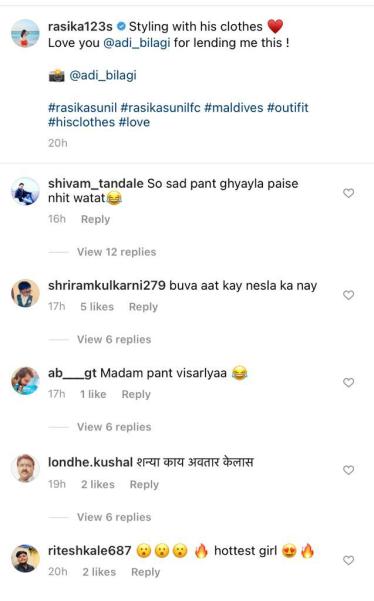
Task: View the 5 likes on shriramkulkarni279's comment
Action: (x=97, y=307)
